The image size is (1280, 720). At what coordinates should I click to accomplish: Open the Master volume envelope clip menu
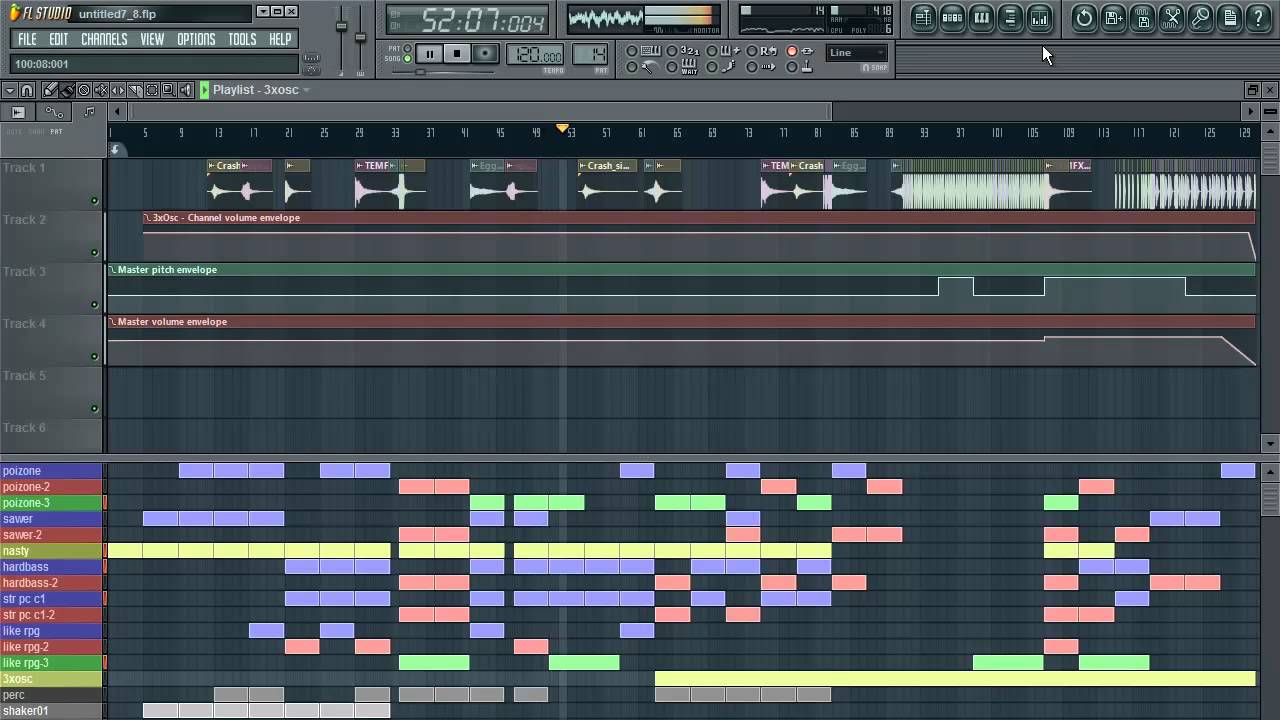point(112,322)
